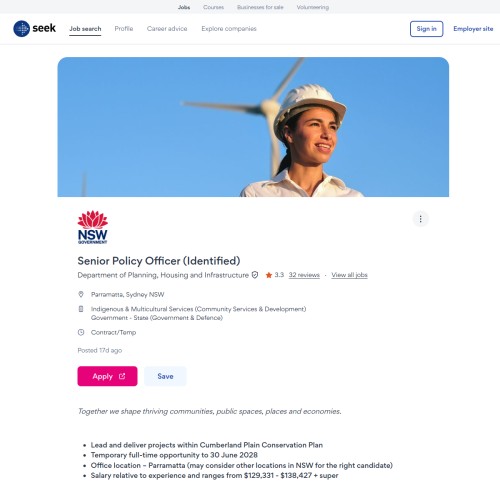Open the three-dot more options menu
The image size is (500, 500).
click(x=420, y=219)
